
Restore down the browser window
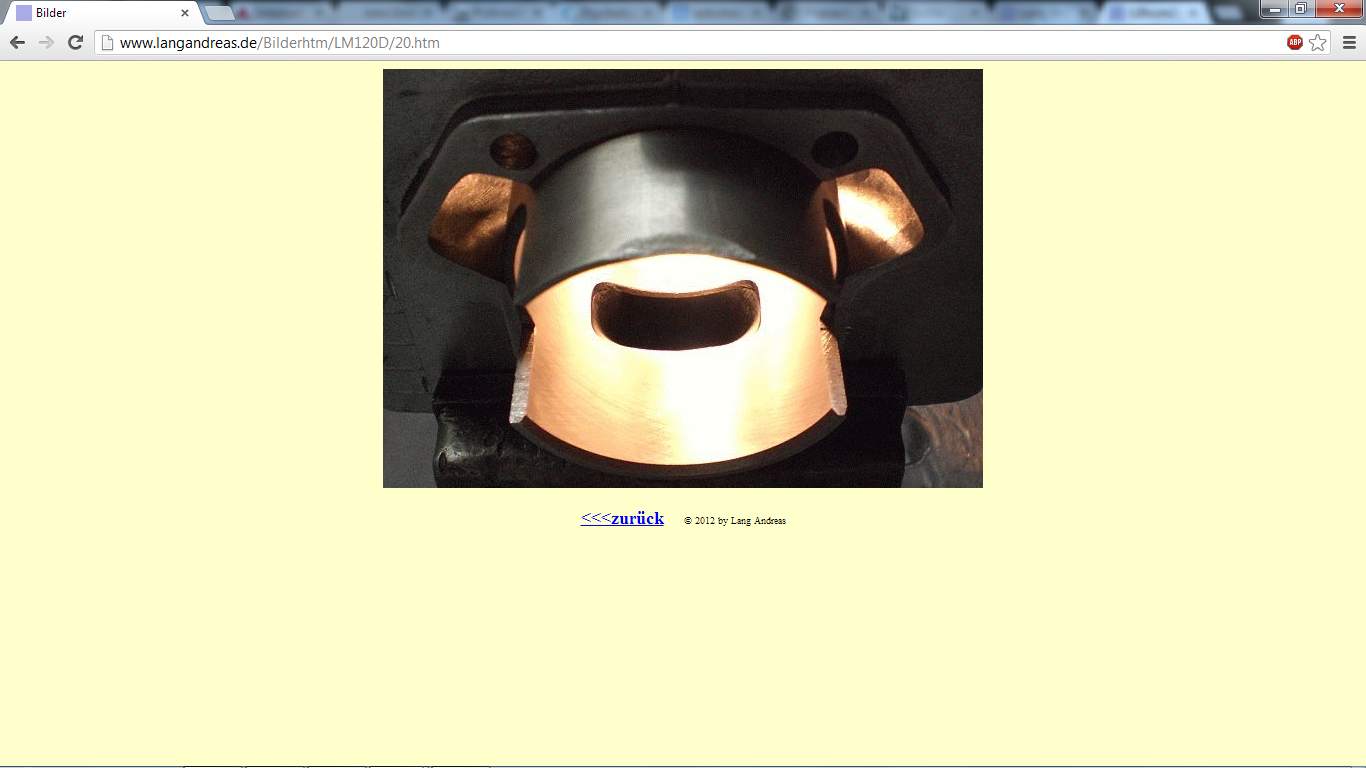(1300, 9)
